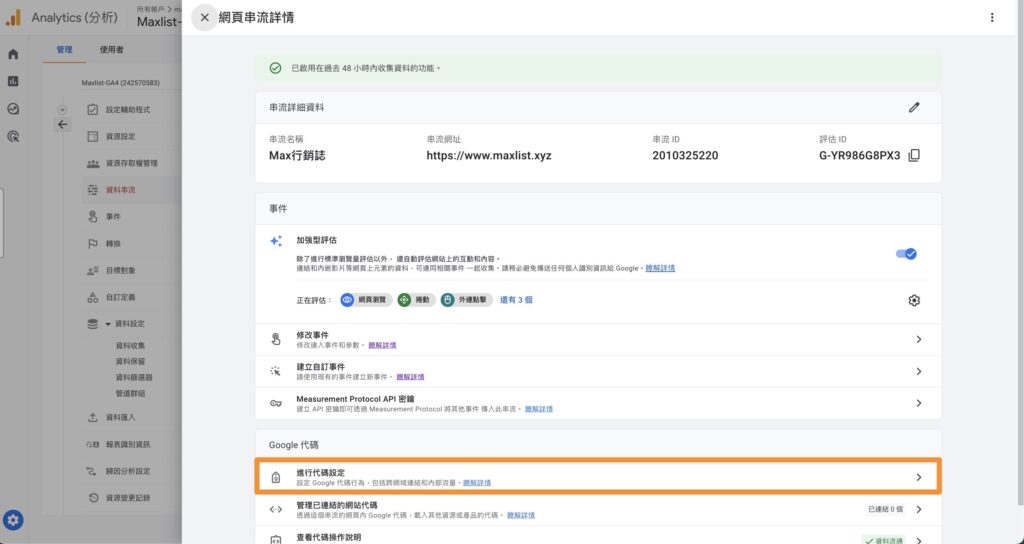
Task: Click the 串流 ID value 2010325220
Action: point(685,155)
